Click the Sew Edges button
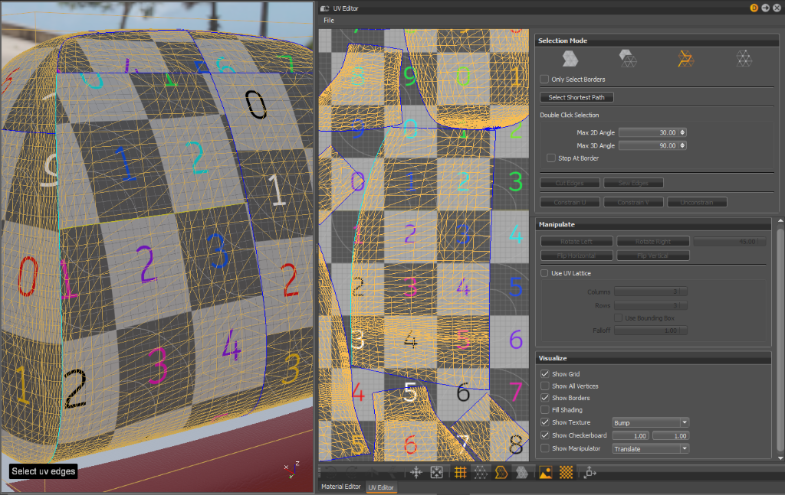This screenshot has width=785, height=496. coord(633,183)
